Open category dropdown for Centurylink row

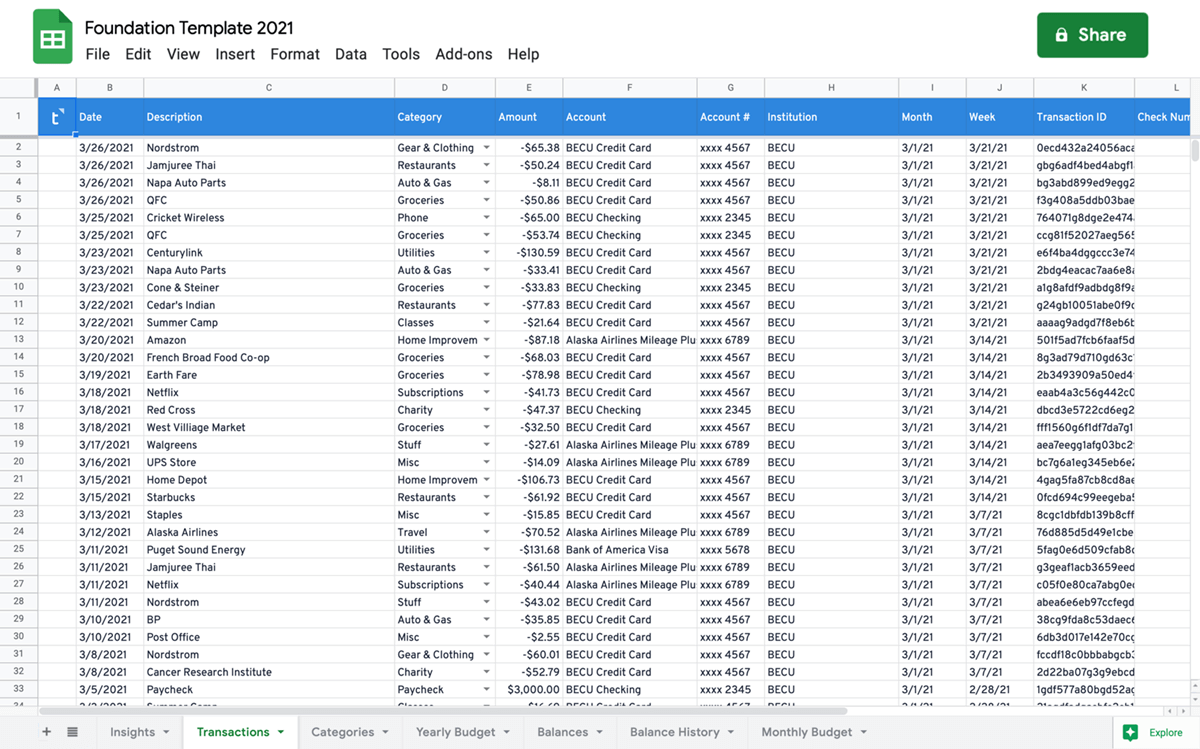[x=487, y=253]
